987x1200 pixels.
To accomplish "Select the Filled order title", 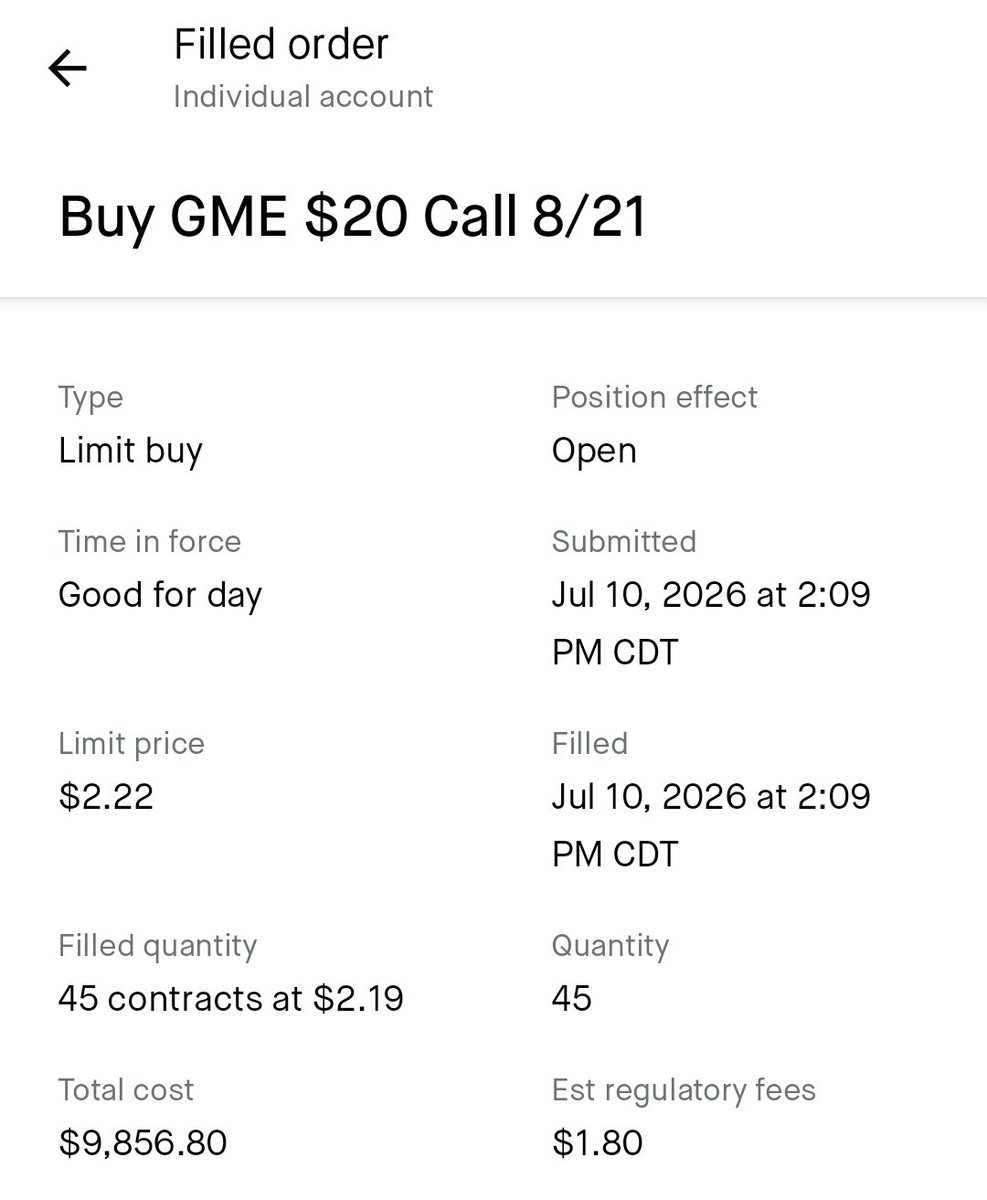I will coord(281,44).
